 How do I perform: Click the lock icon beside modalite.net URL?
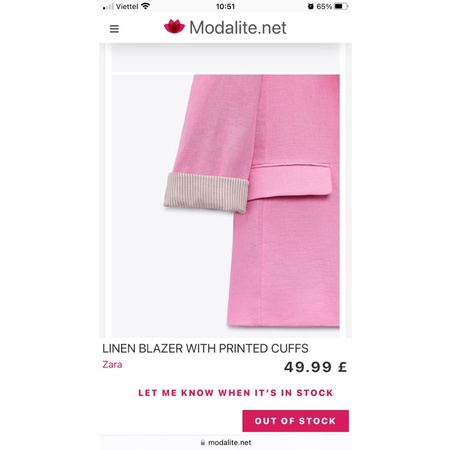(x=203, y=443)
